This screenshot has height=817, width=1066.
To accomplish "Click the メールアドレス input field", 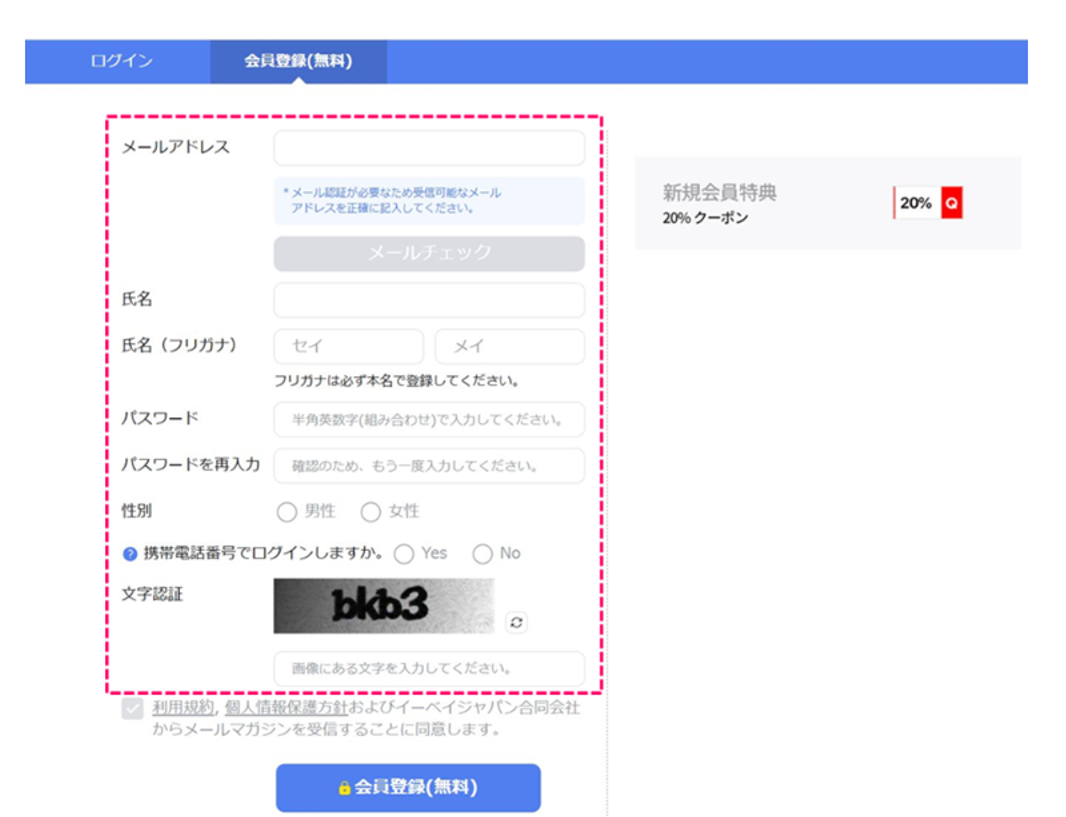I will tap(428, 146).
